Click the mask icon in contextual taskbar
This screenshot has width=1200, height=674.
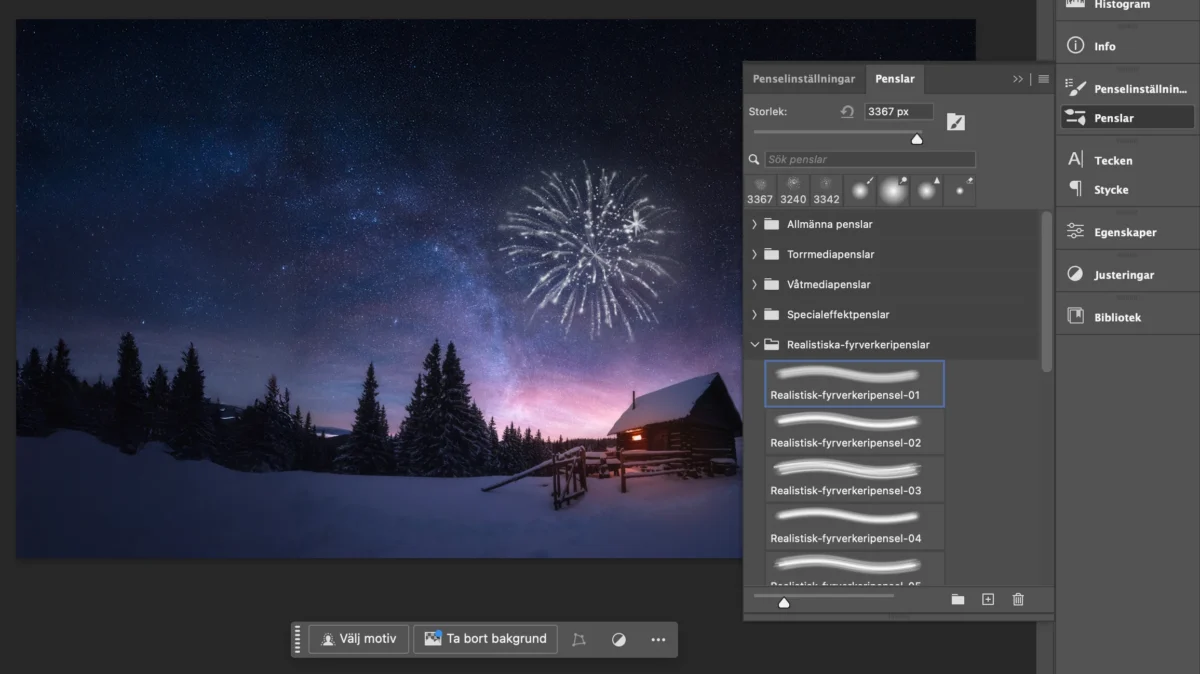[619, 639]
